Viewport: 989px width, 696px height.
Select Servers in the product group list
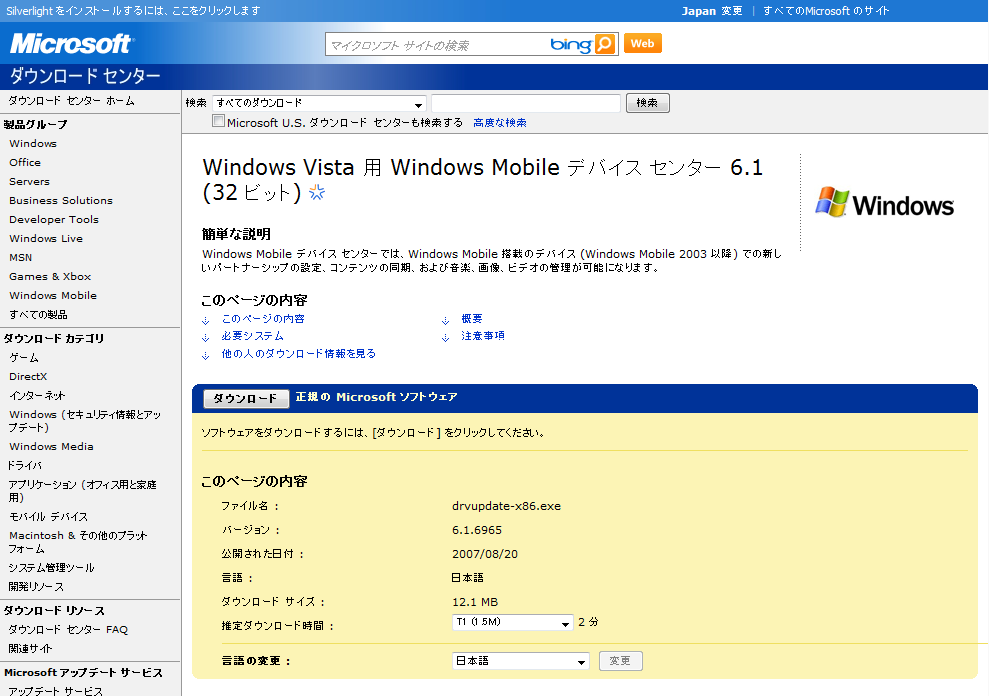29,181
